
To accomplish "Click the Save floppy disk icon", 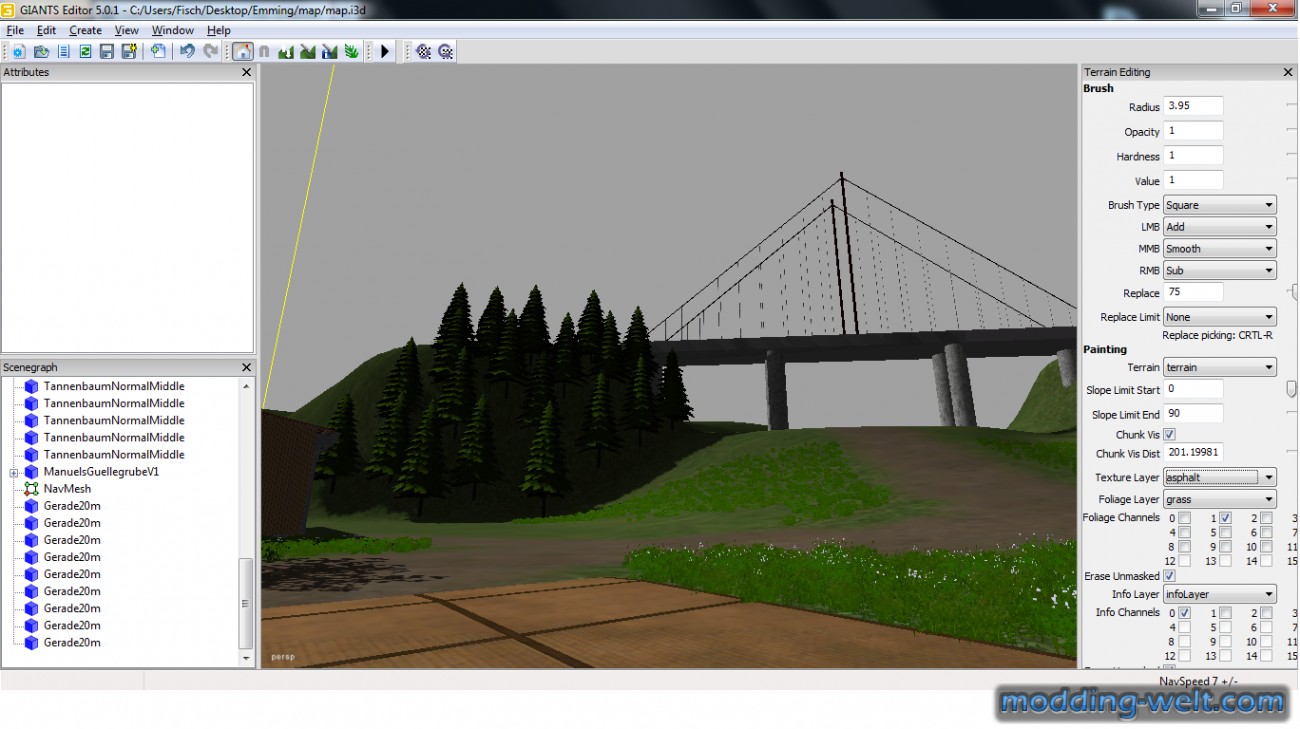I will pos(107,51).
